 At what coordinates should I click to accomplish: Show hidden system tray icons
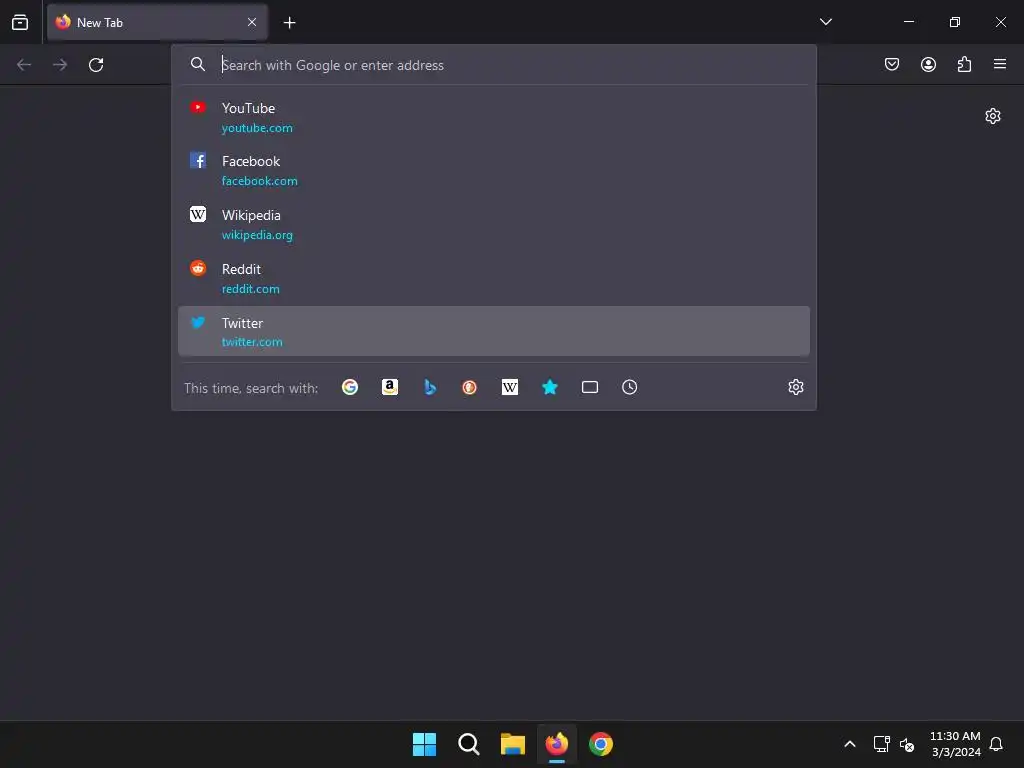(x=850, y=744)
